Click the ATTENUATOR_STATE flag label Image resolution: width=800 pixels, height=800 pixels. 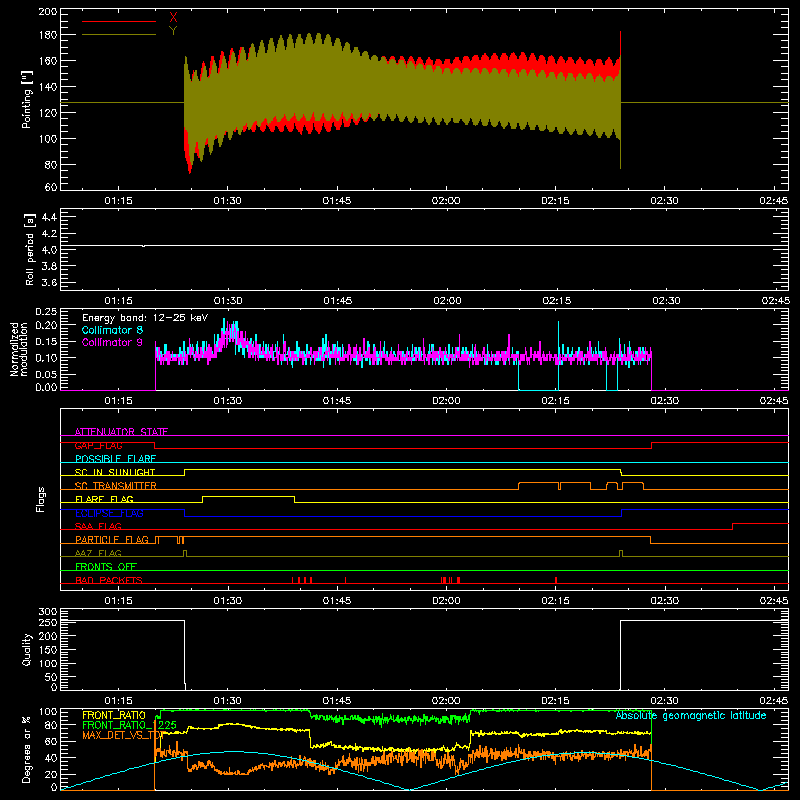(x=121, y=432)
